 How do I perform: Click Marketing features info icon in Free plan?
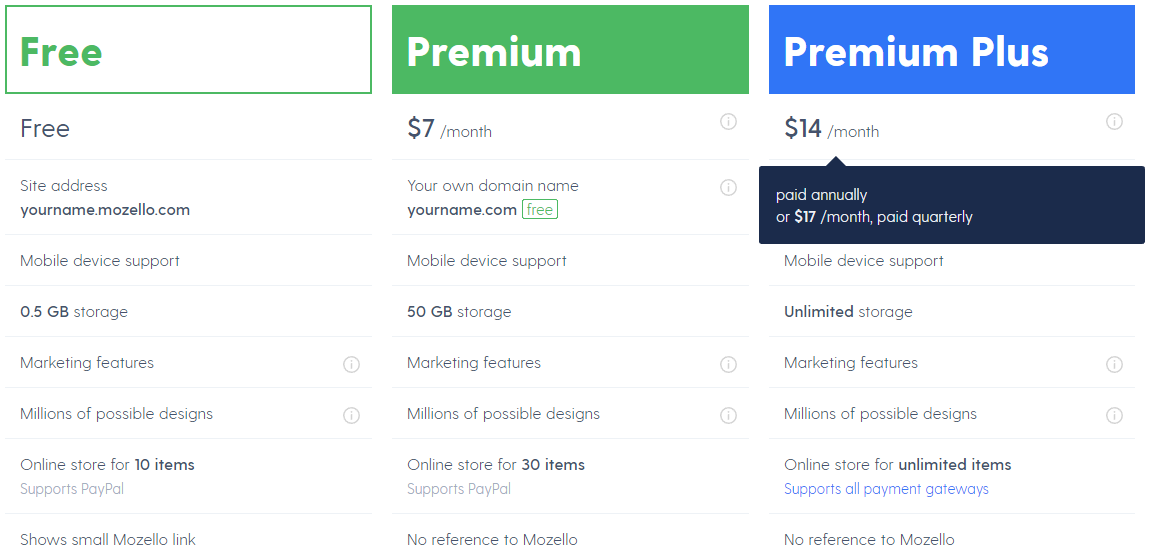coord(351,364)
